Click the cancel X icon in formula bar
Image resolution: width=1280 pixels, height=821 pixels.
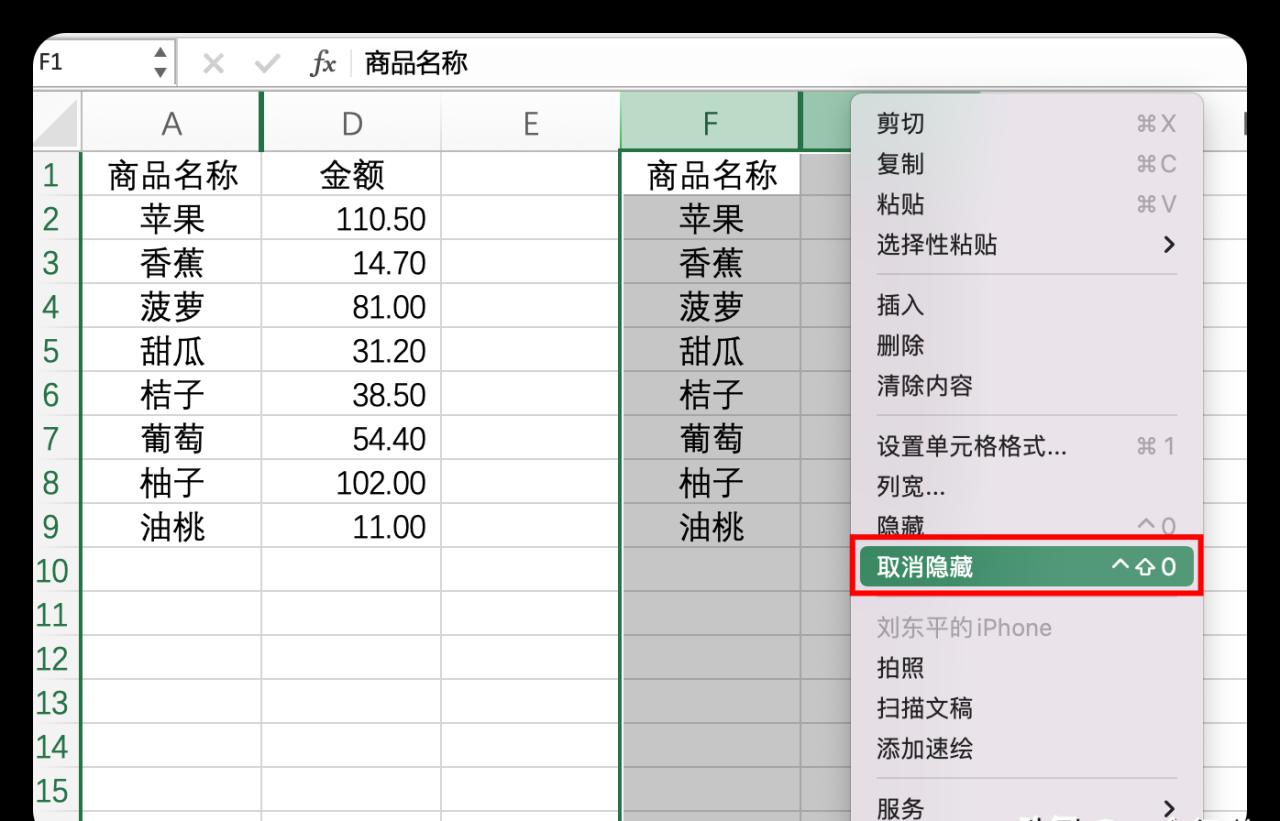(212, 65)
